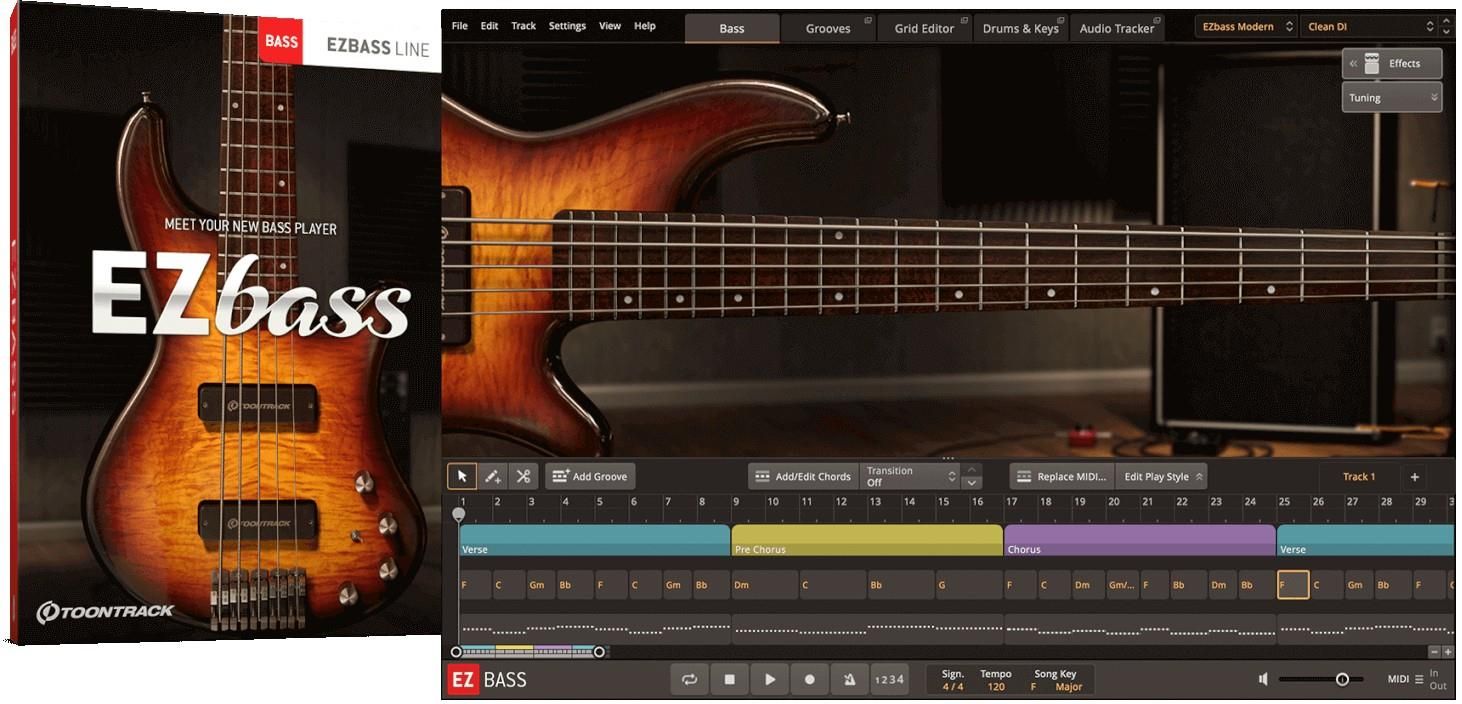Detach Grid Editor with pop-out icon
The image size is (1462, 704).
point(965,20)
